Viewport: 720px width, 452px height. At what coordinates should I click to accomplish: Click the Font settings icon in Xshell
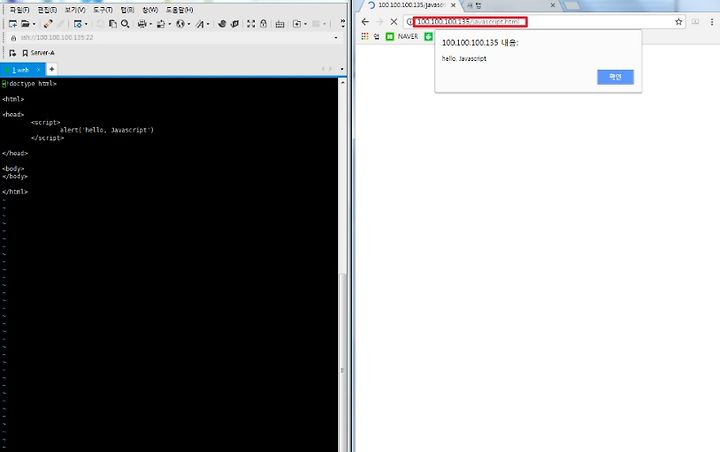[x=200, y=24]
